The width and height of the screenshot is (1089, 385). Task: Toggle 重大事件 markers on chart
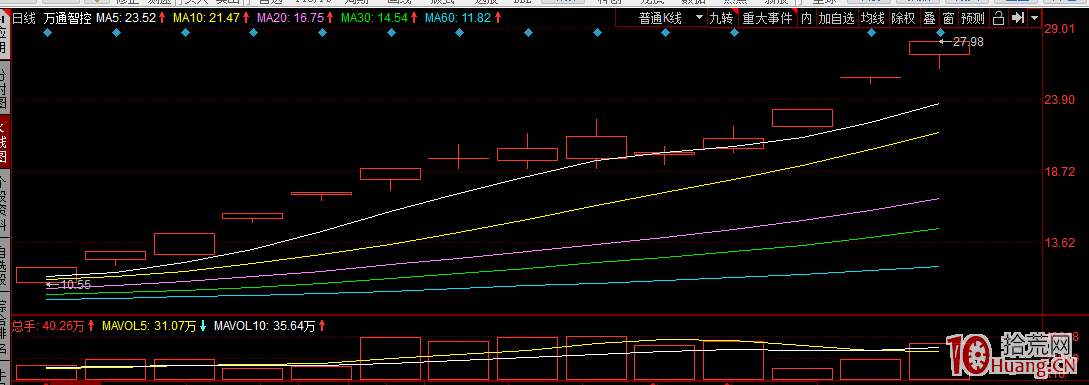[x=767, y=18]
